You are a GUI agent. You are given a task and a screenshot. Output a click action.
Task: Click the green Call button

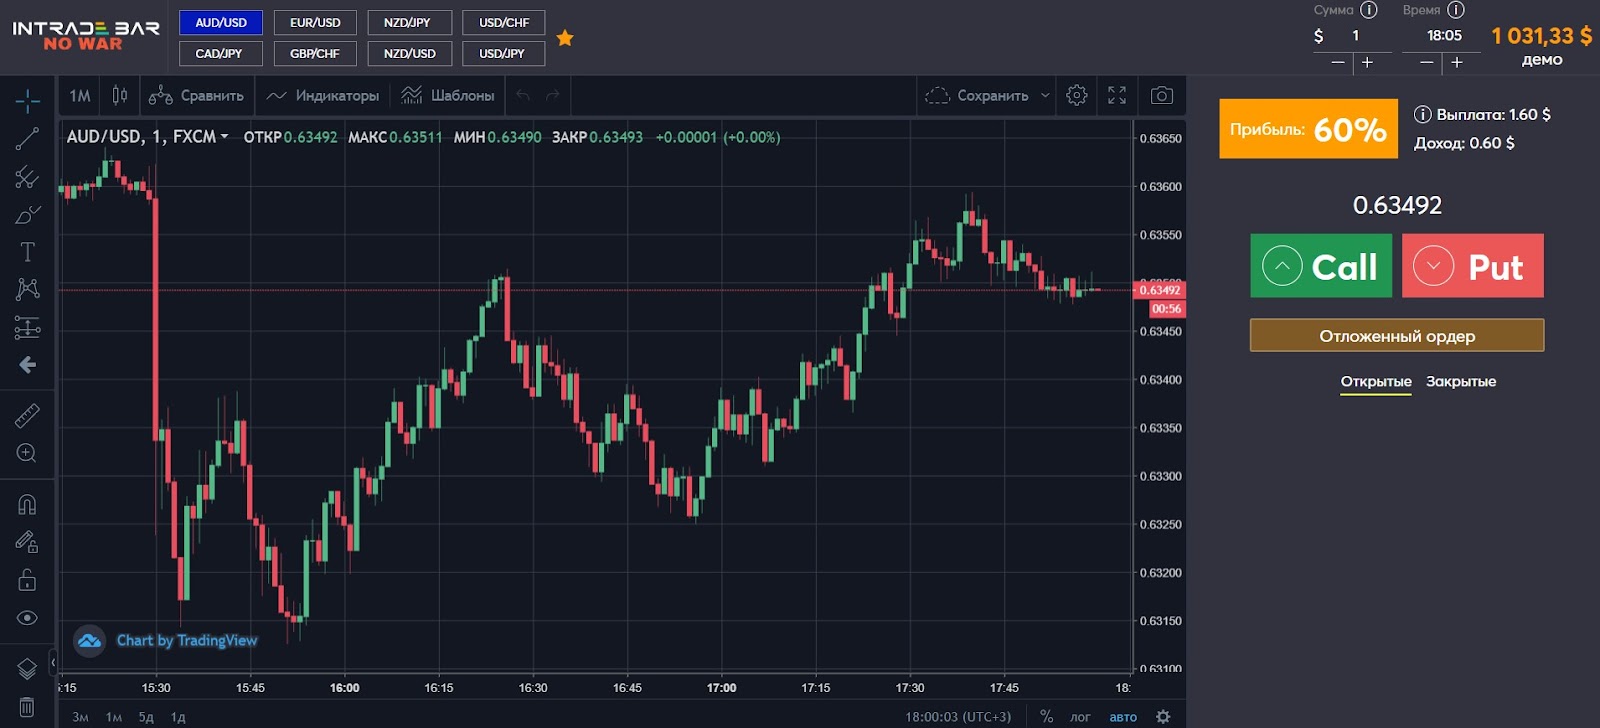(x=1321, y=266)
